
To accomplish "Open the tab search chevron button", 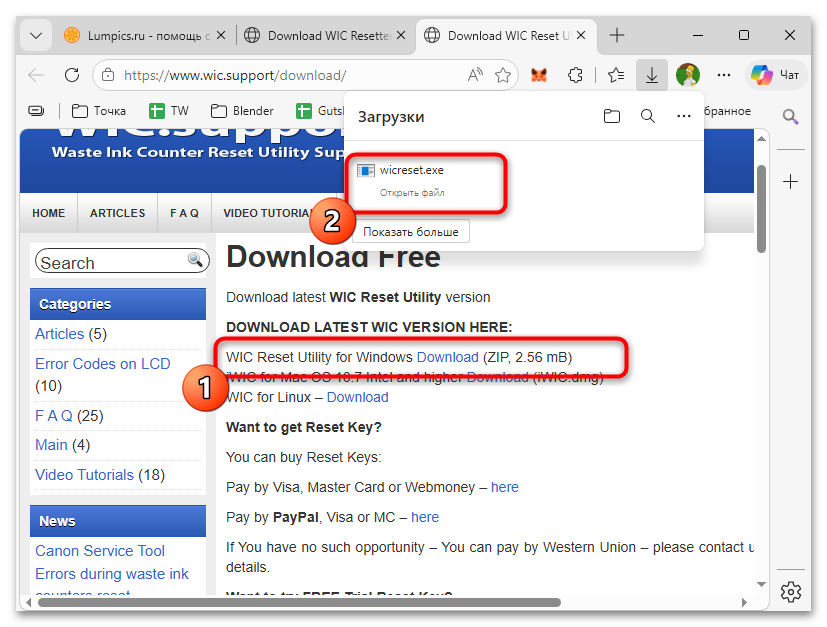I will [x=36, y=35].
